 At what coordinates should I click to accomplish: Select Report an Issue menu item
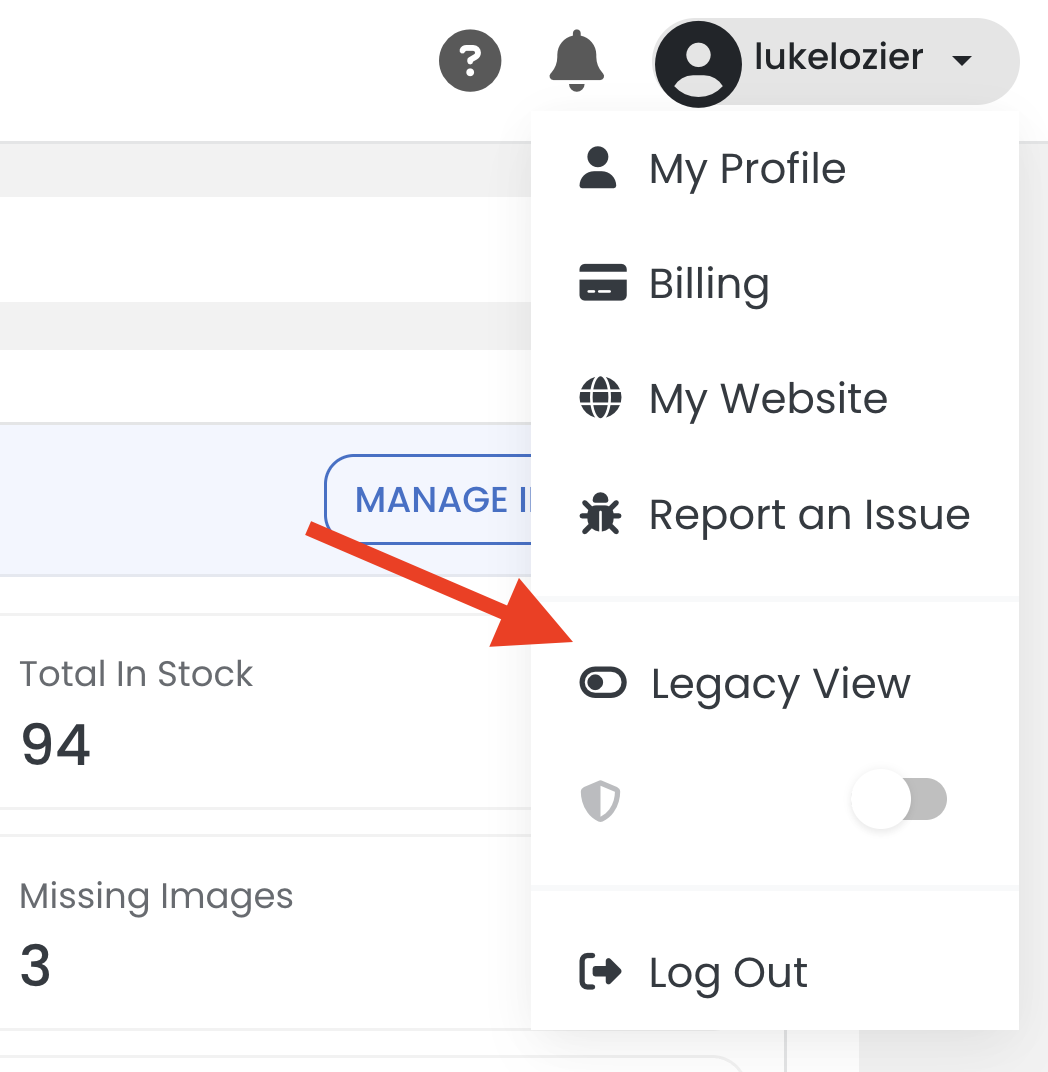point(775,514)
